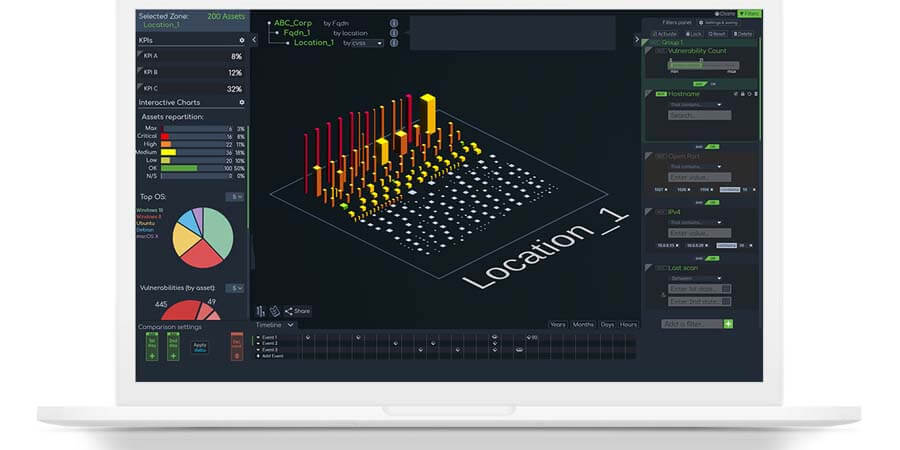Toggle the IPv4 filter switch
Viewport: 900px width, 450px height.
661,212
